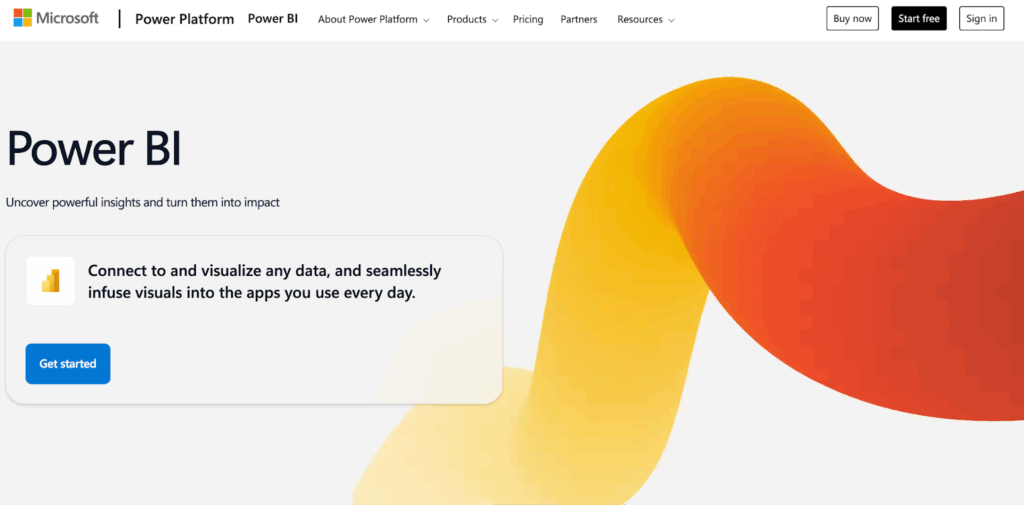Click the Microsoft wordmark text

(68, 18)
